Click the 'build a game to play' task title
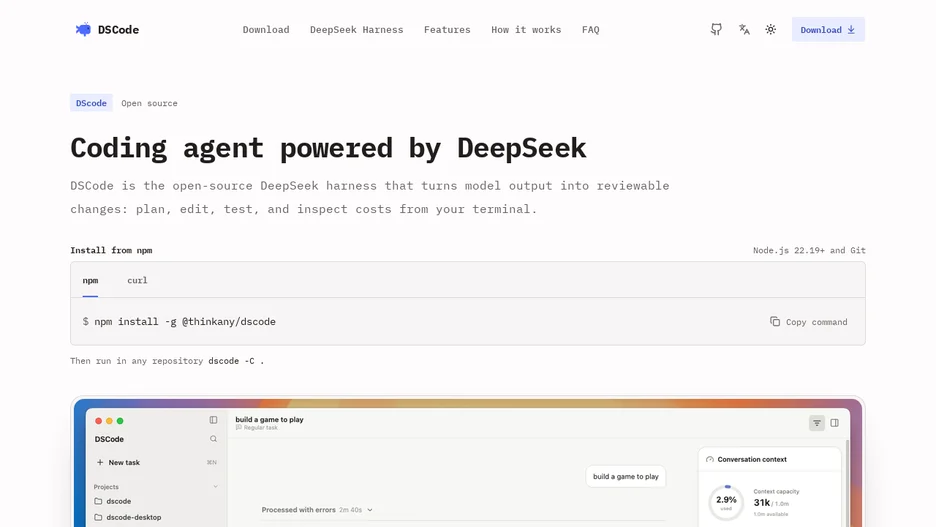Viewport: 936px width, 527px height. (269, 420)
